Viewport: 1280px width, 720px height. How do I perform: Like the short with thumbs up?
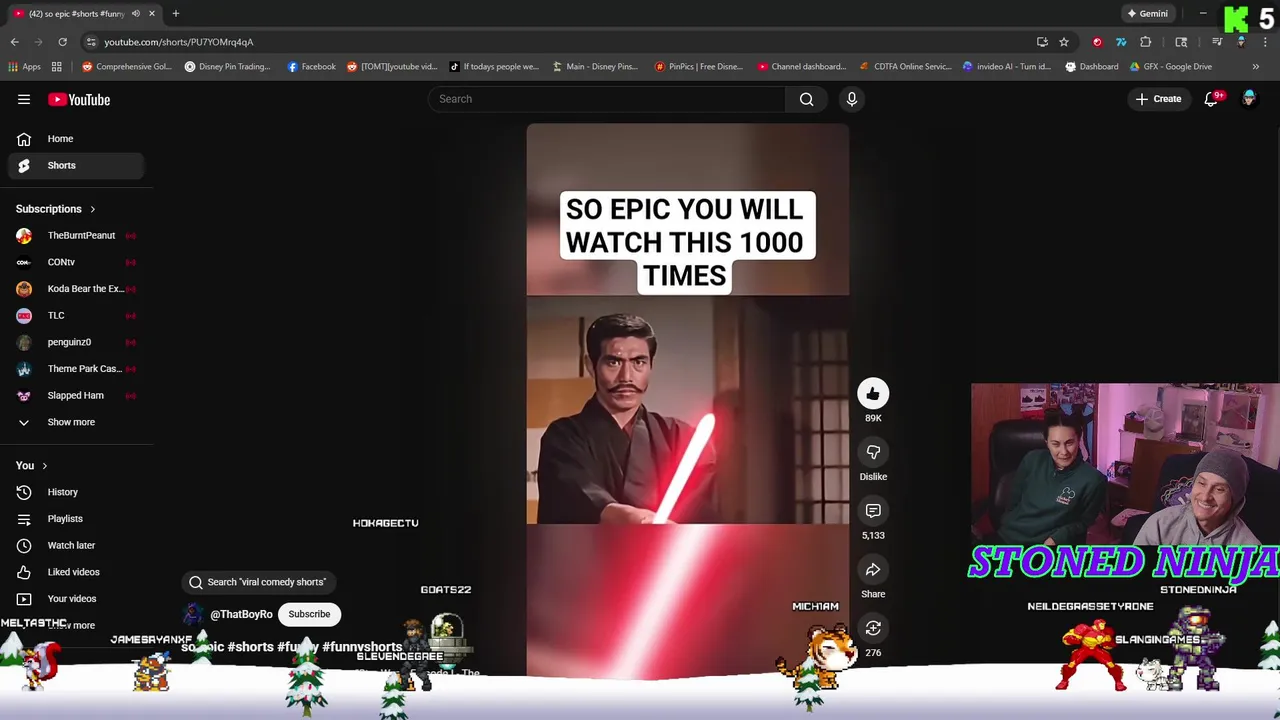pyautogui.click(x=873, y=394)
